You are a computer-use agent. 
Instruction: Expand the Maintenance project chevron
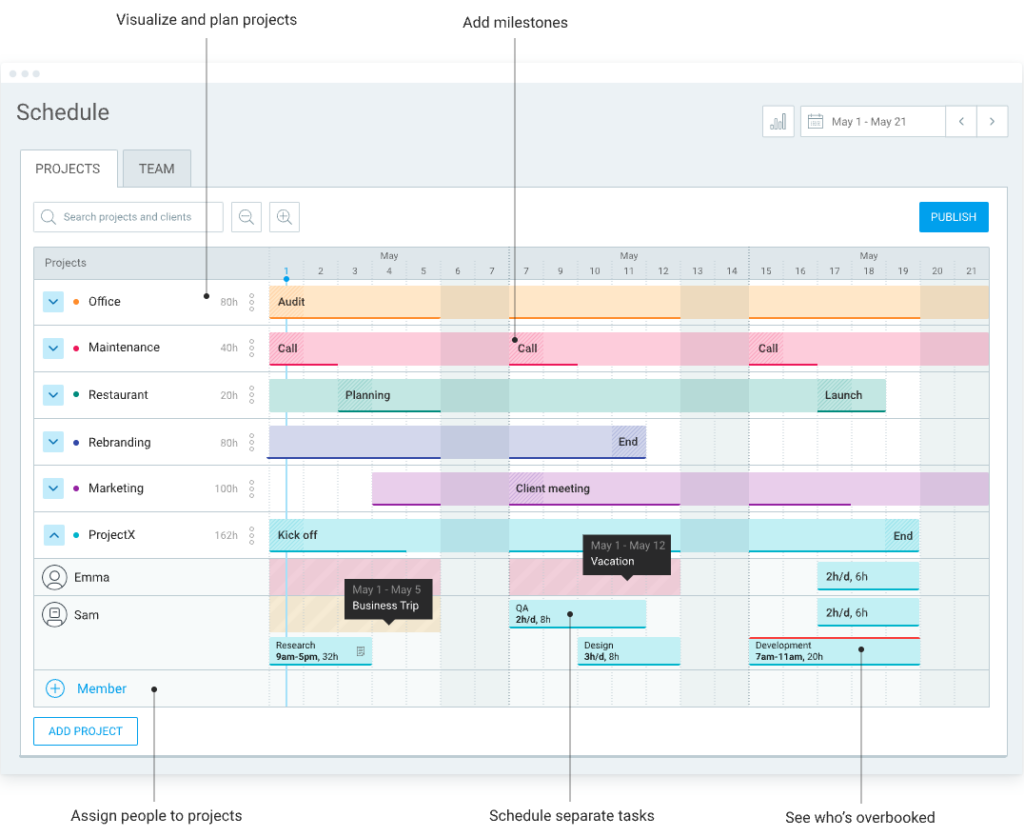(x=53, y=348)
